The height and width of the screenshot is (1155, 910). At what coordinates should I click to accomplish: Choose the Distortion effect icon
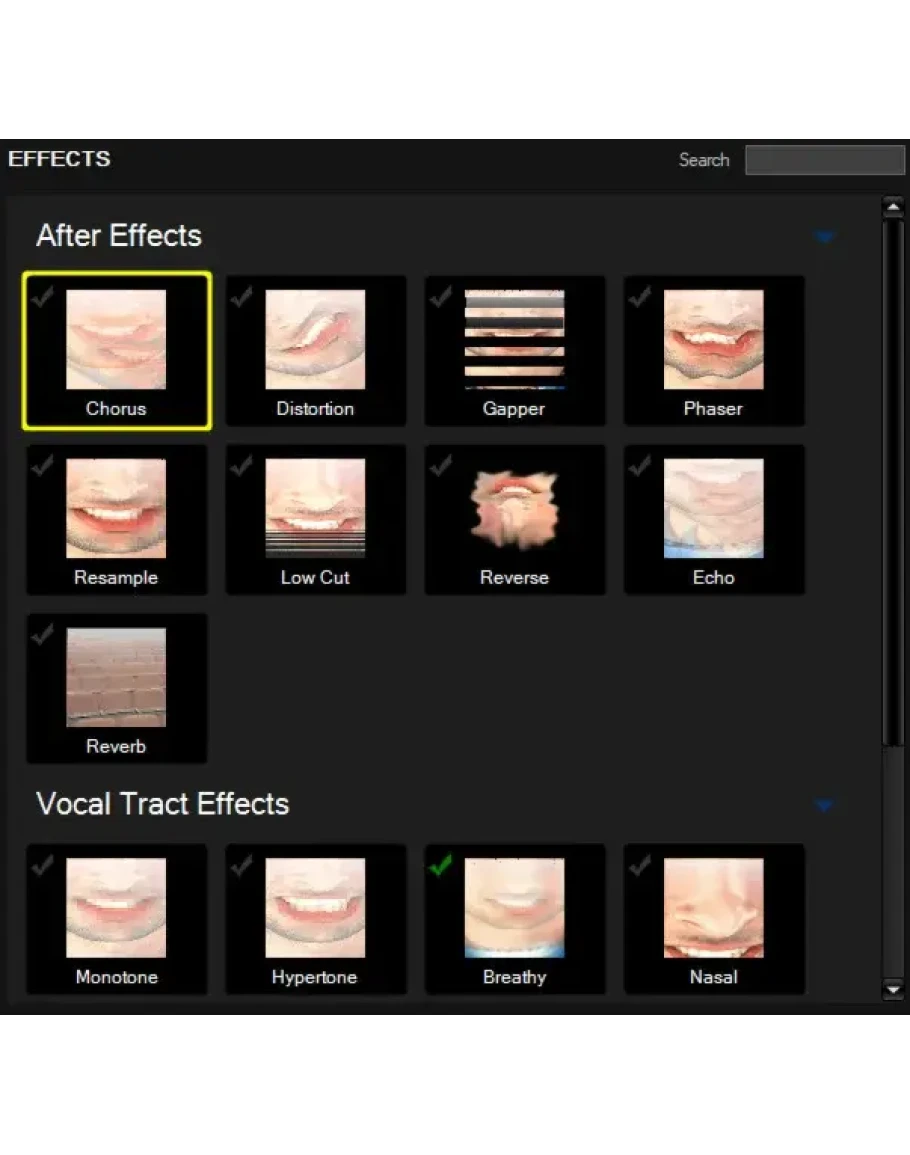point(315,340)
